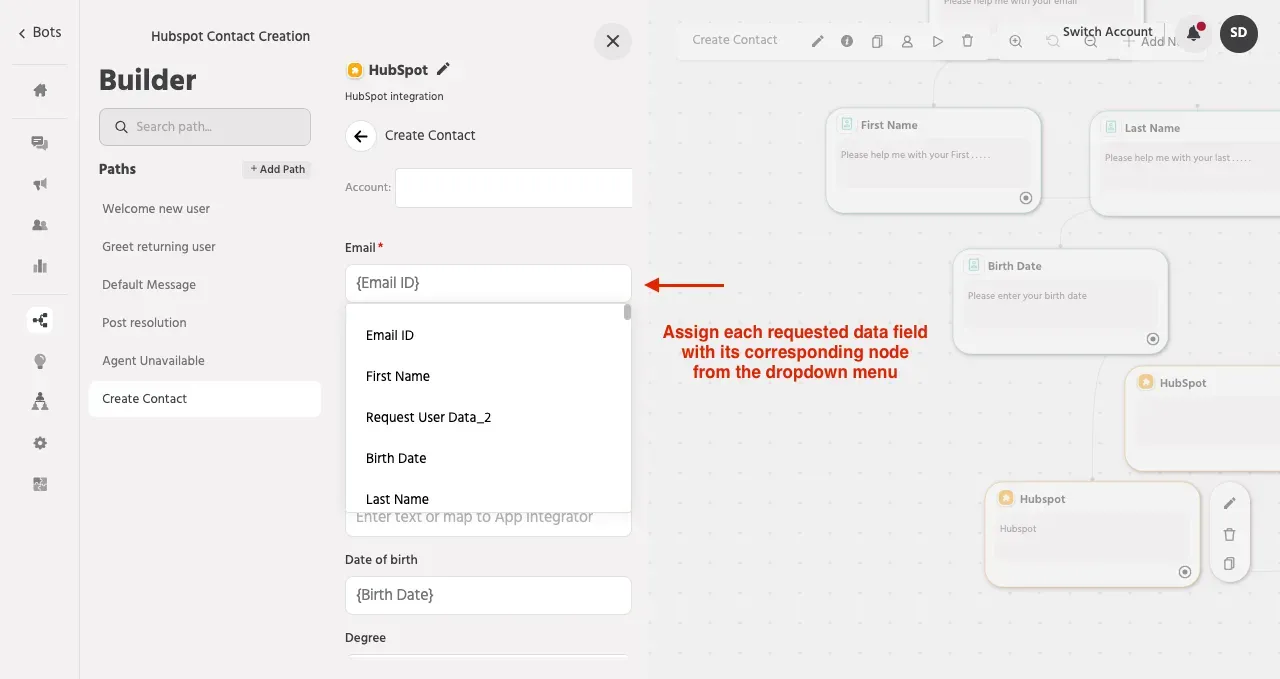Click the Search path box
The height and width of the screenshot is (679, 1280).
click(205, 127)
